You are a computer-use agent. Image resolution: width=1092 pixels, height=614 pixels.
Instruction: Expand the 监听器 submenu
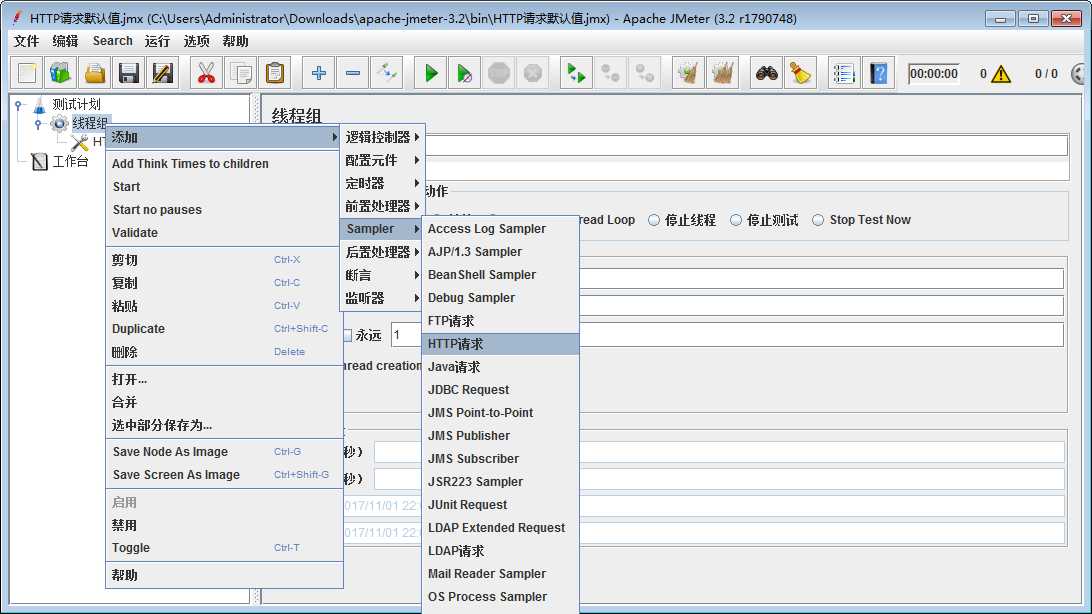382,298
